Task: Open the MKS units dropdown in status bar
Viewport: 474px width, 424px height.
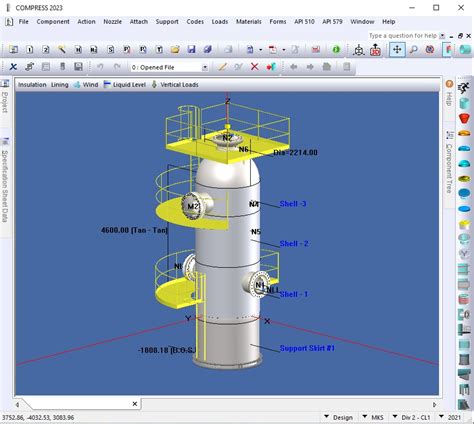Action: pyautogui.click(x=373, y=417)
